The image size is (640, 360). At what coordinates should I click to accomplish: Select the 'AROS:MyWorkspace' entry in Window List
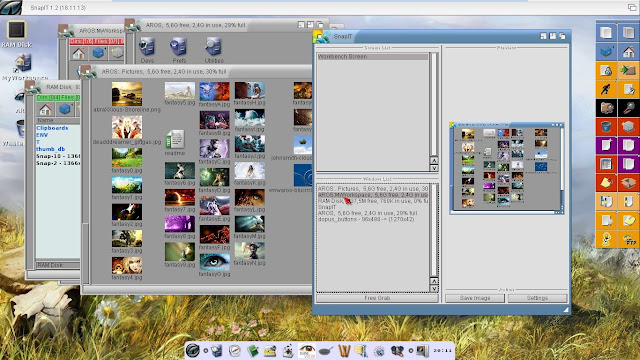pyautogui.click(x=372, y=195)
